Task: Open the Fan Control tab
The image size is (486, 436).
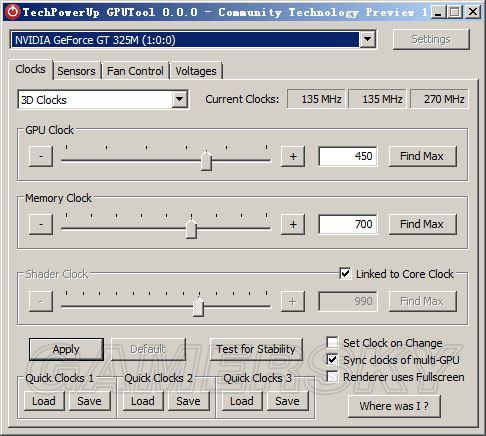Action: (x=135, y=71)
